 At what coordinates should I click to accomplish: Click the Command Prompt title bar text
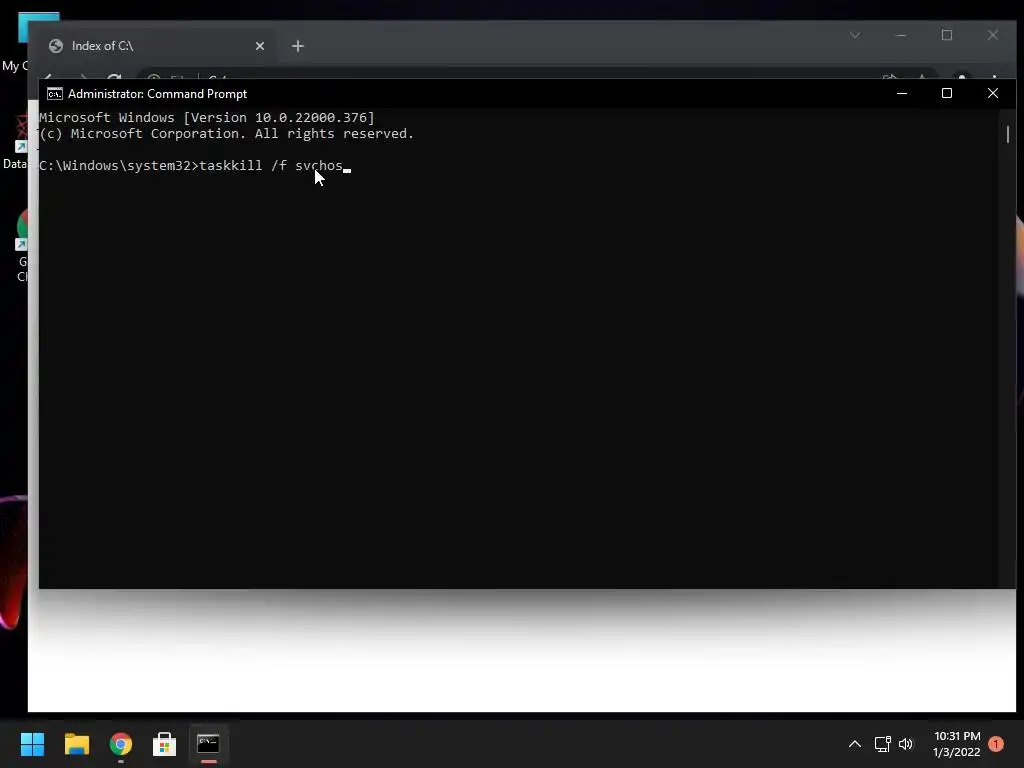click(157, 94)
